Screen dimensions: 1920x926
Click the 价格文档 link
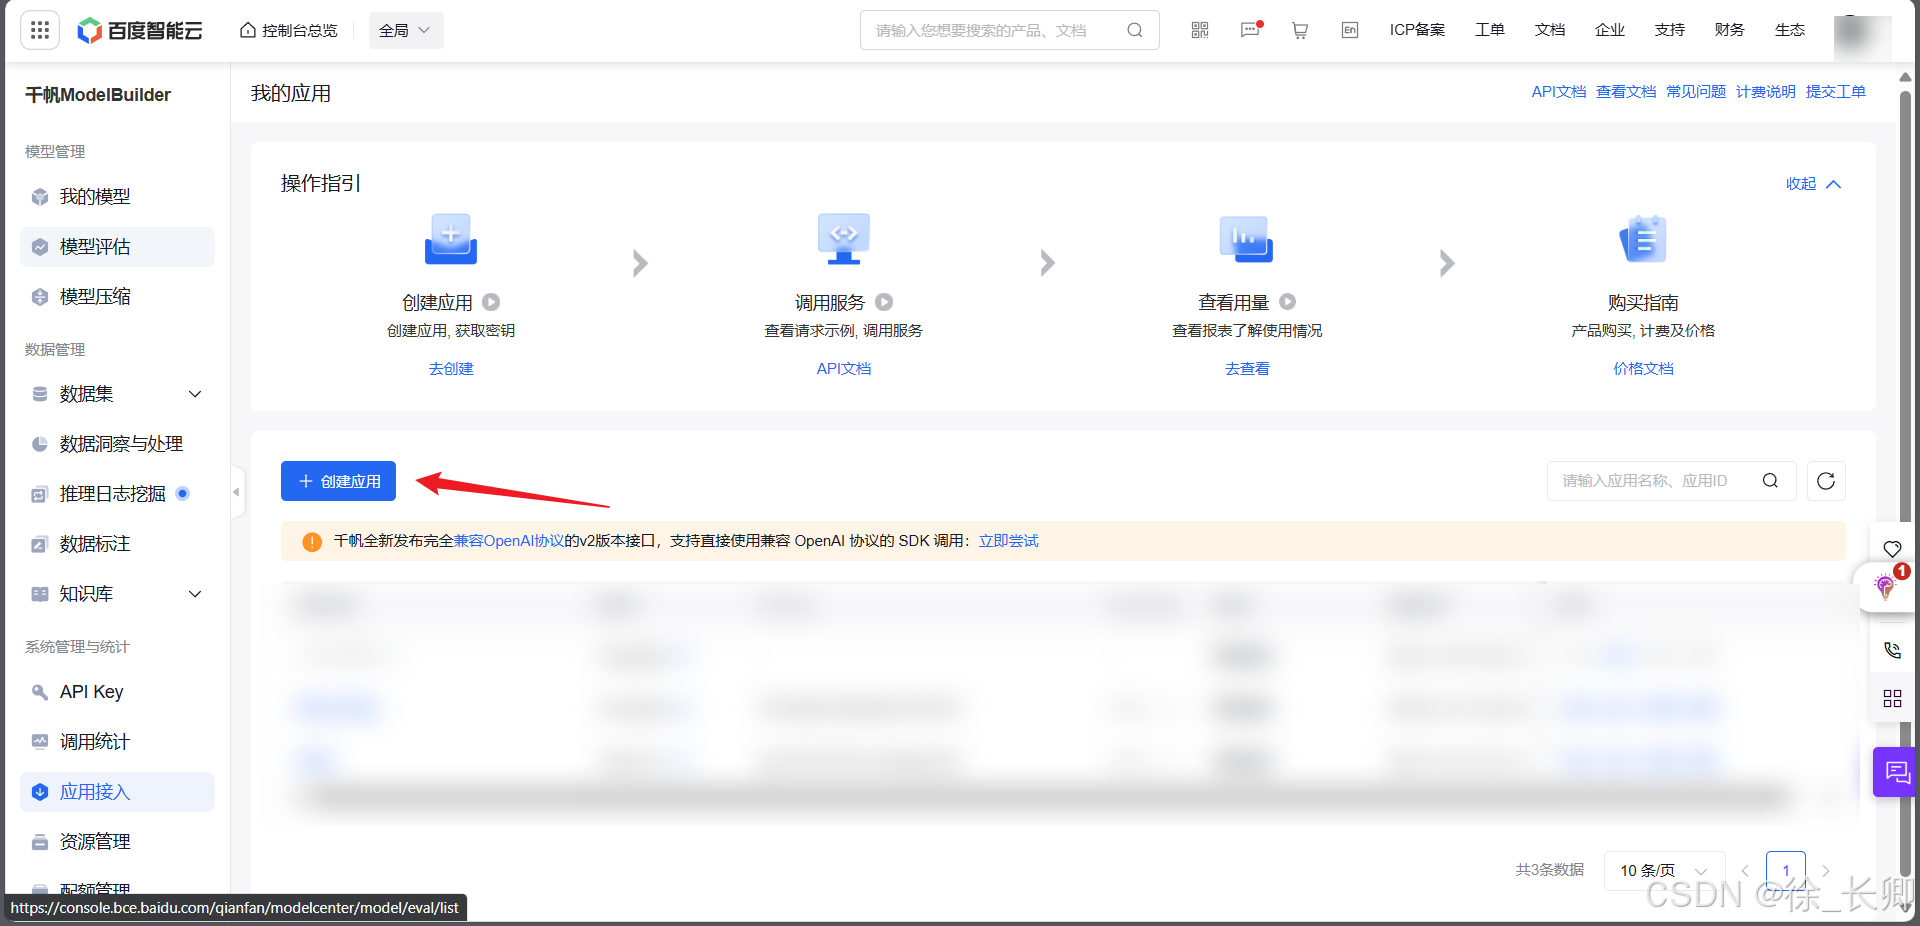tap(1643, 369)
